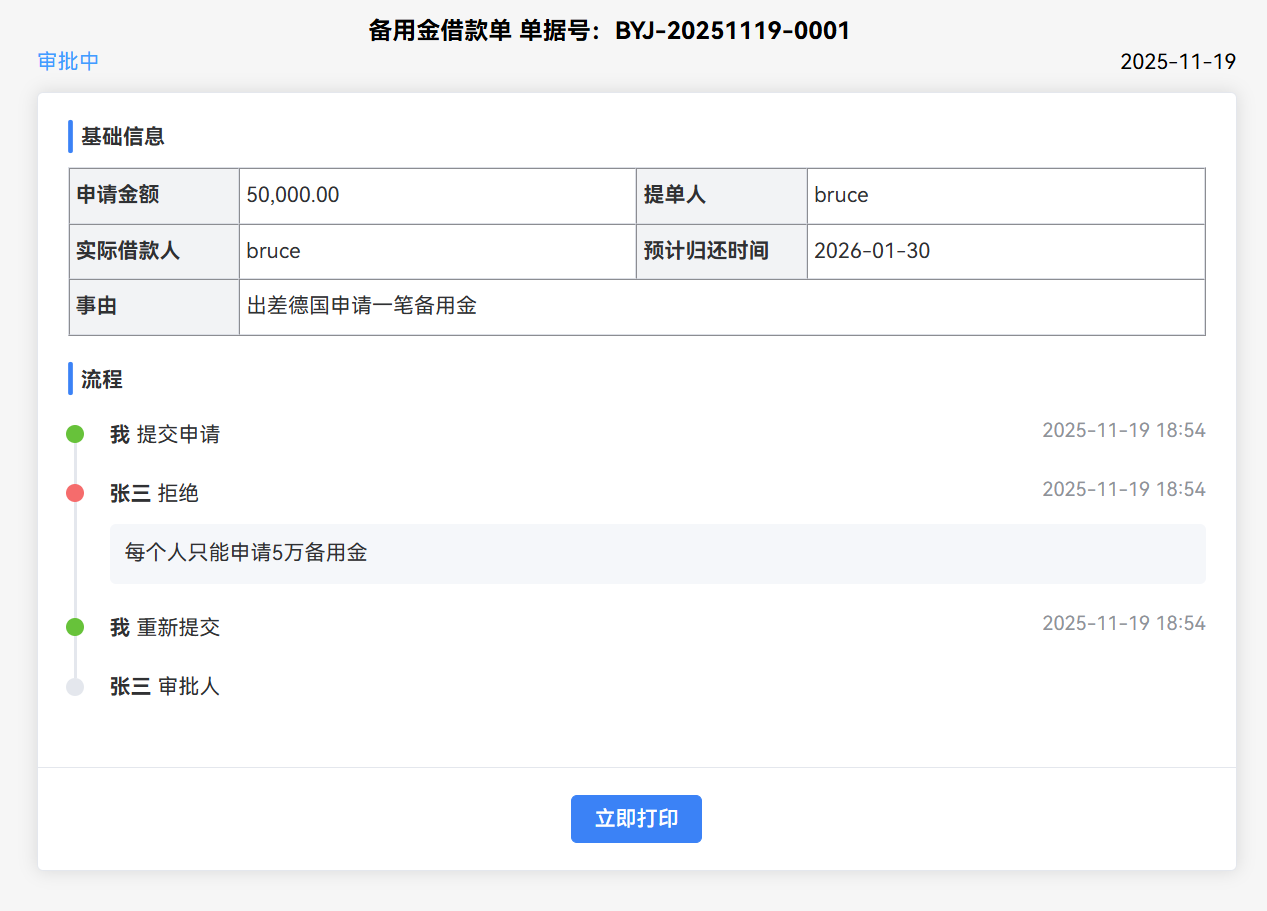Click the 50,000.00 amount value cell

[293, 195]
